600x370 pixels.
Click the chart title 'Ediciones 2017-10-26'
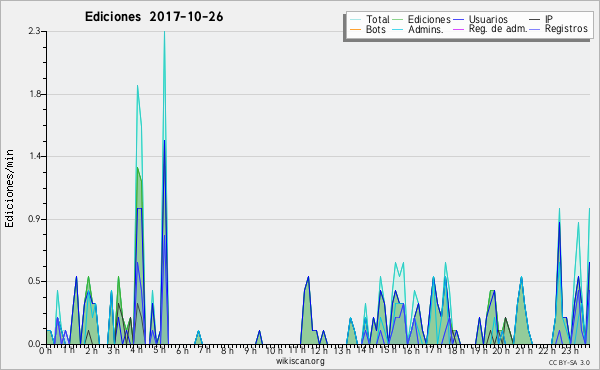pos(154,17)
